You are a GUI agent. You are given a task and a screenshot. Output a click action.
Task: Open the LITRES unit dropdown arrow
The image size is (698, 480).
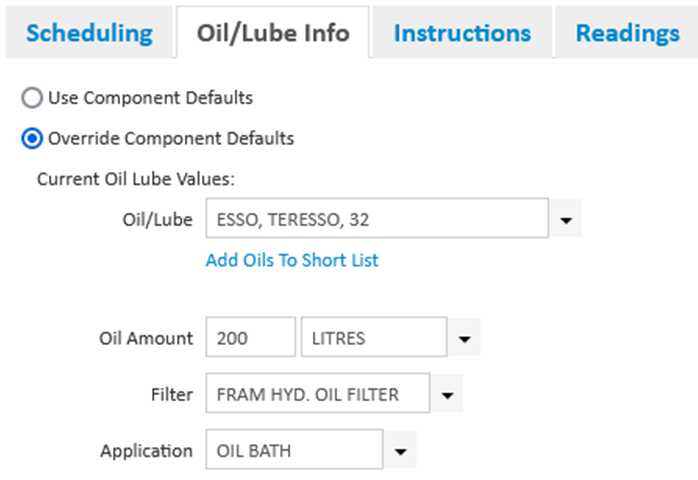point(465,339)
